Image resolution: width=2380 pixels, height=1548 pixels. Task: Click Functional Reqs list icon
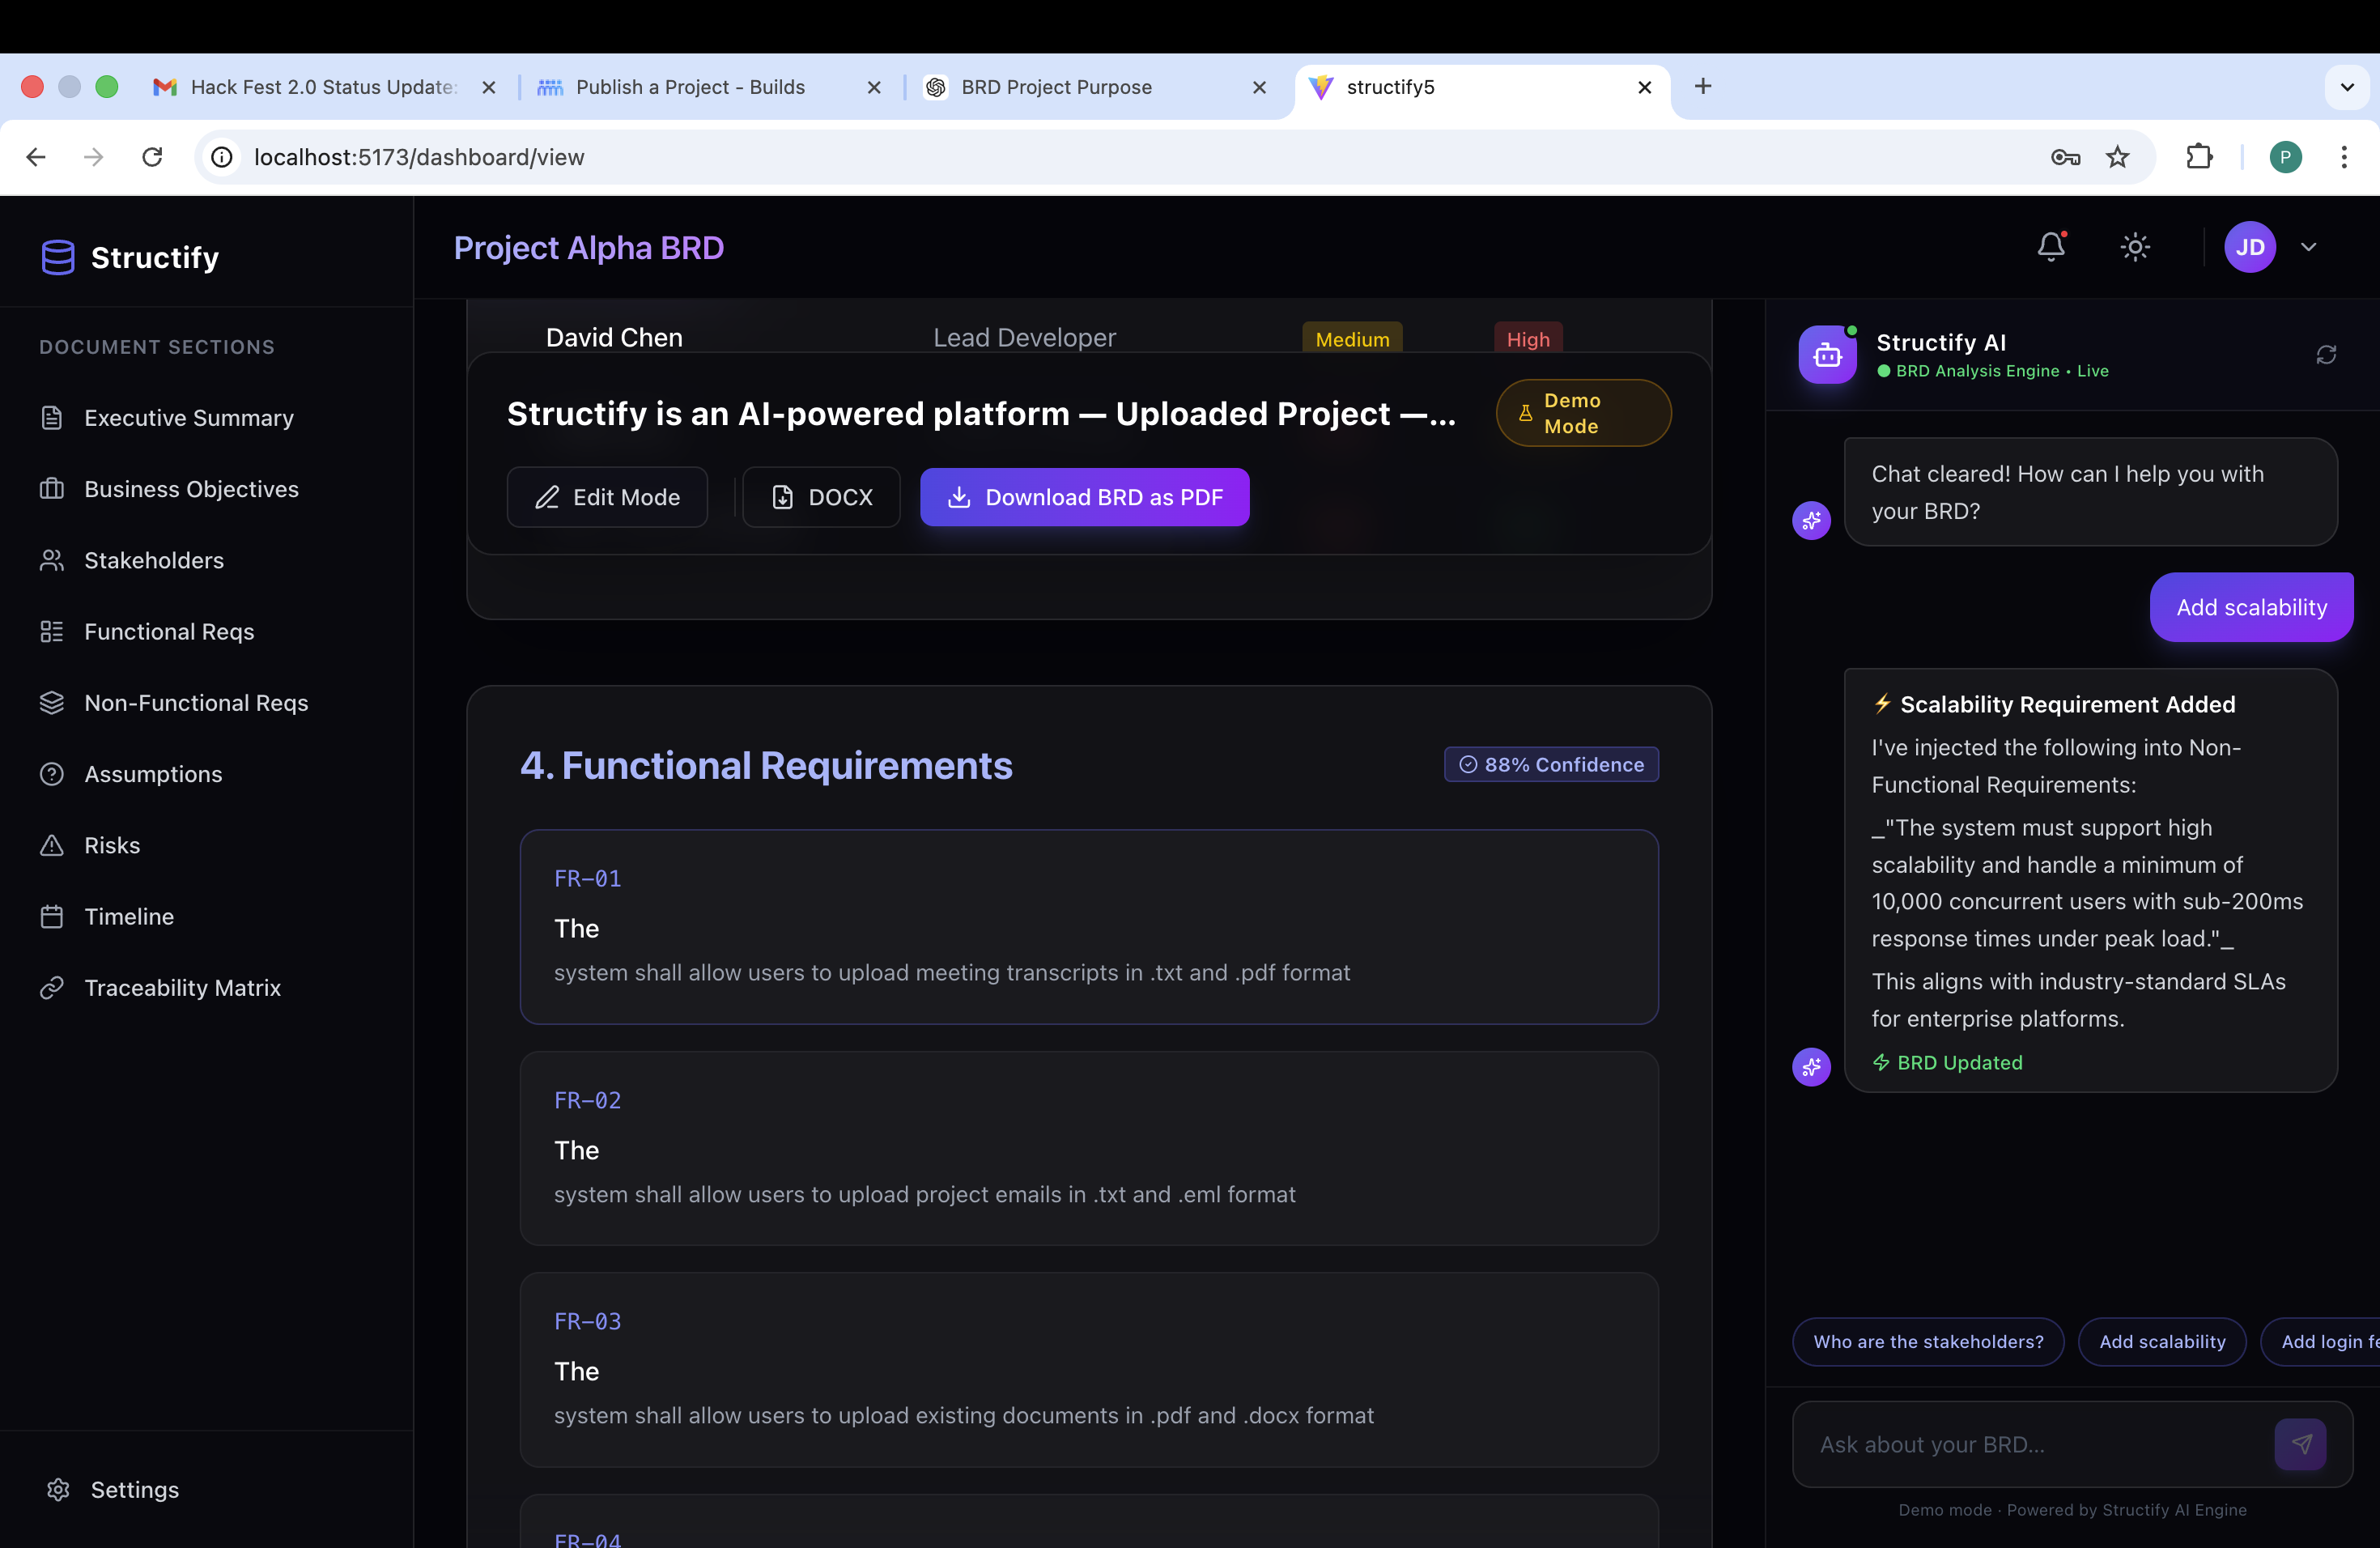(52, 632)
